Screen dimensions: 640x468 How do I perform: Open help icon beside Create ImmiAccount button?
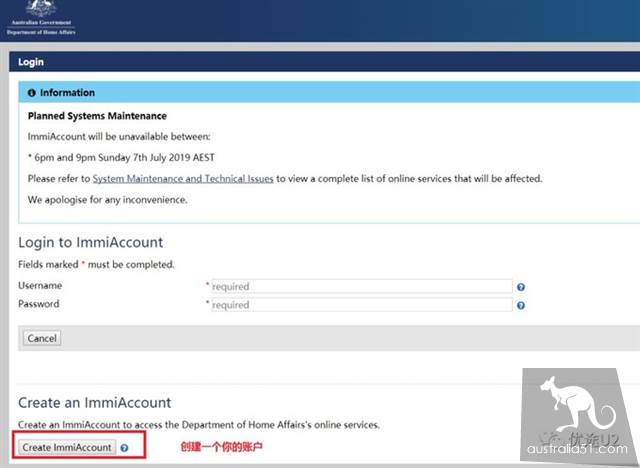[x=124, y=448]
